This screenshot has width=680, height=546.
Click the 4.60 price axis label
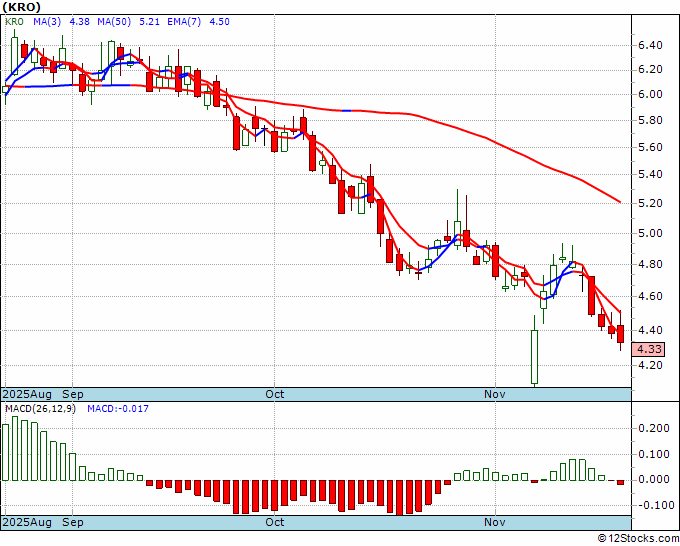[650, 297]
